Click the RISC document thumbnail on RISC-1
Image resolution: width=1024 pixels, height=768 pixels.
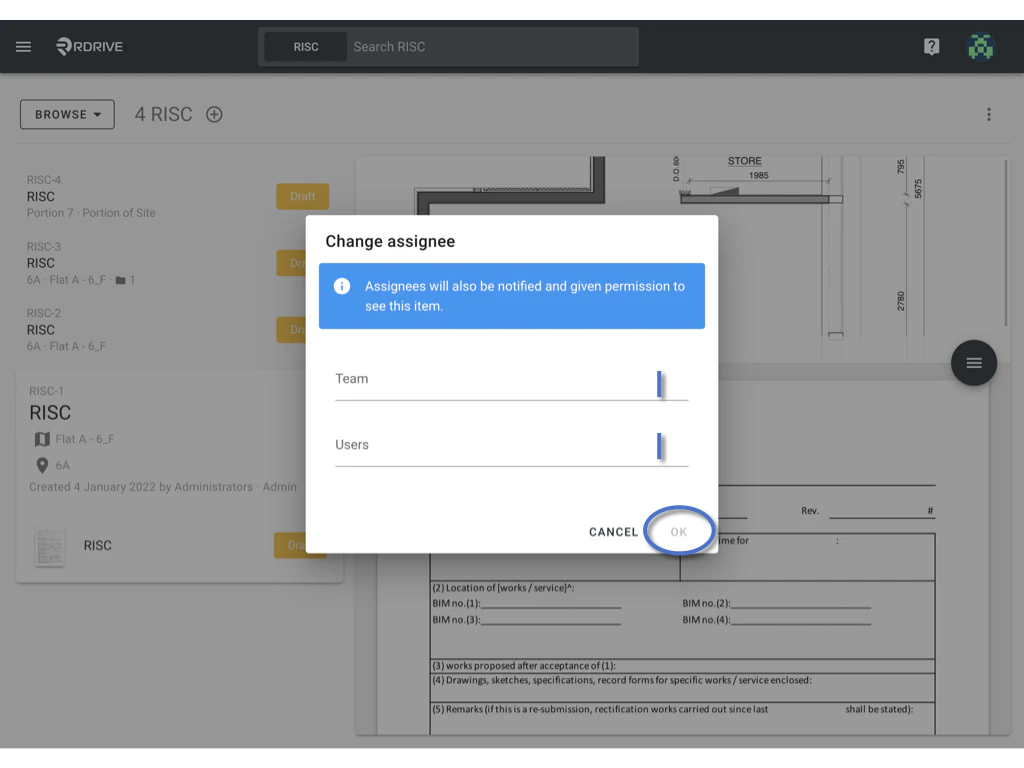(50, 545)
